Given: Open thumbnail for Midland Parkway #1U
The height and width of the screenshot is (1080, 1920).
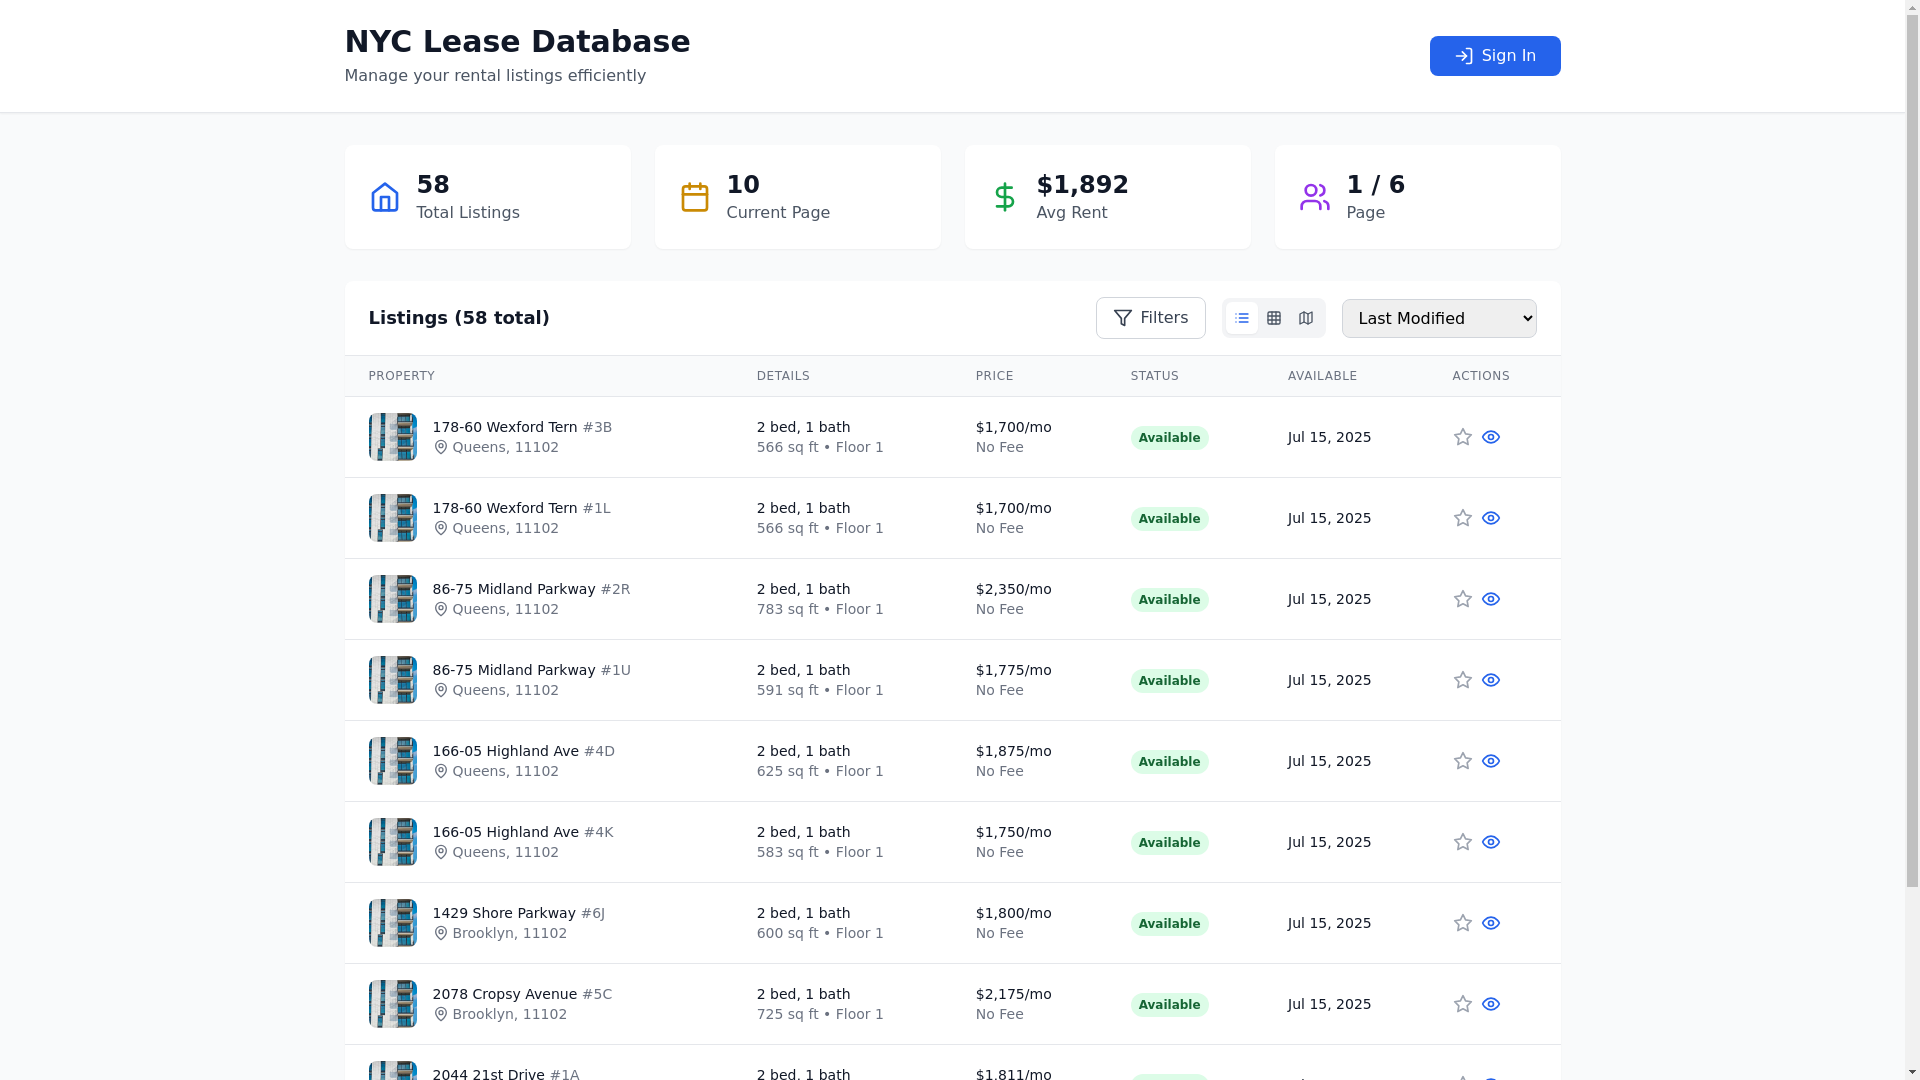Looking at the screenshot, I should click(393, 680).
